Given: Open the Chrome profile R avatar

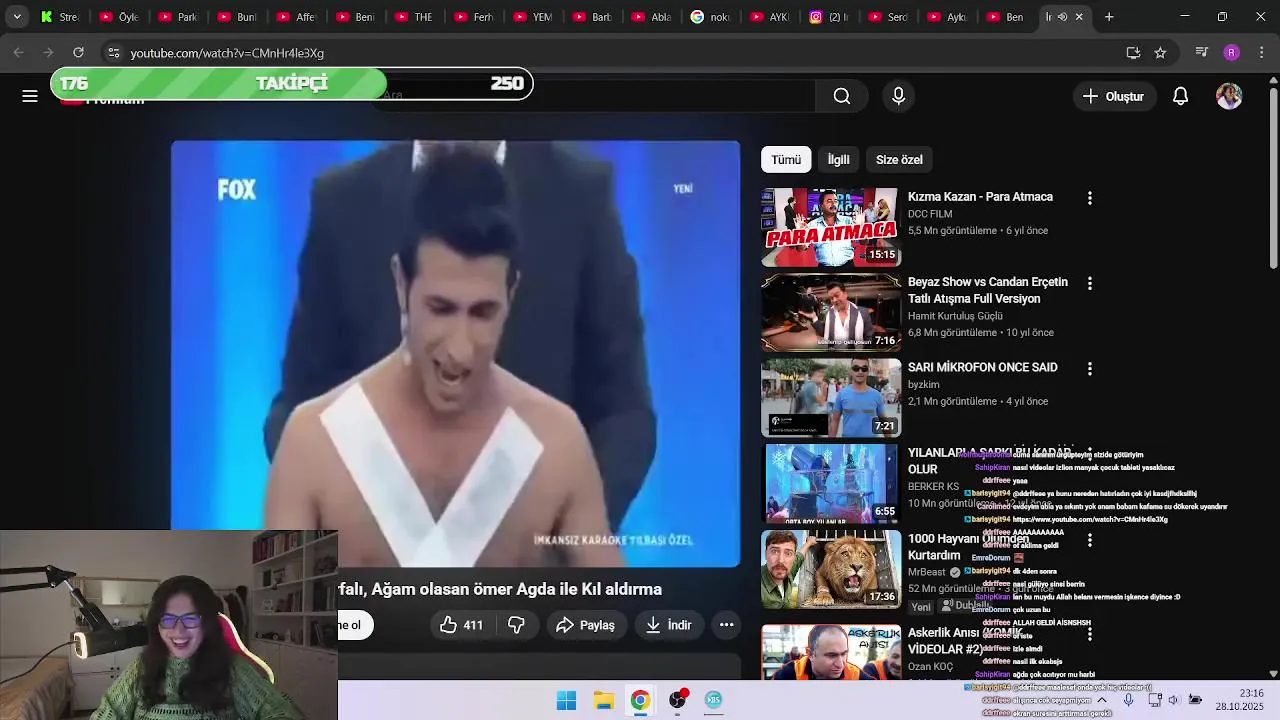Looking at the screenshot, I should [x=1231, y=53].
